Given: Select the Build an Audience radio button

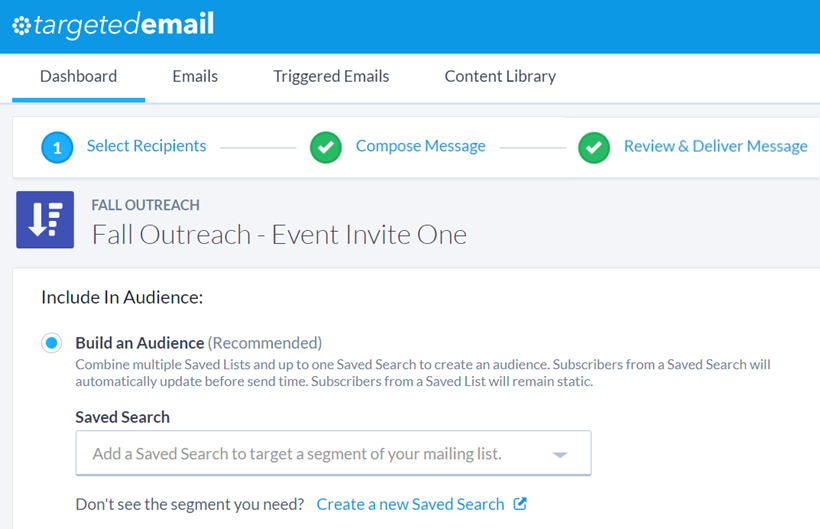Looking at the screenshot, I should (52, 343).
